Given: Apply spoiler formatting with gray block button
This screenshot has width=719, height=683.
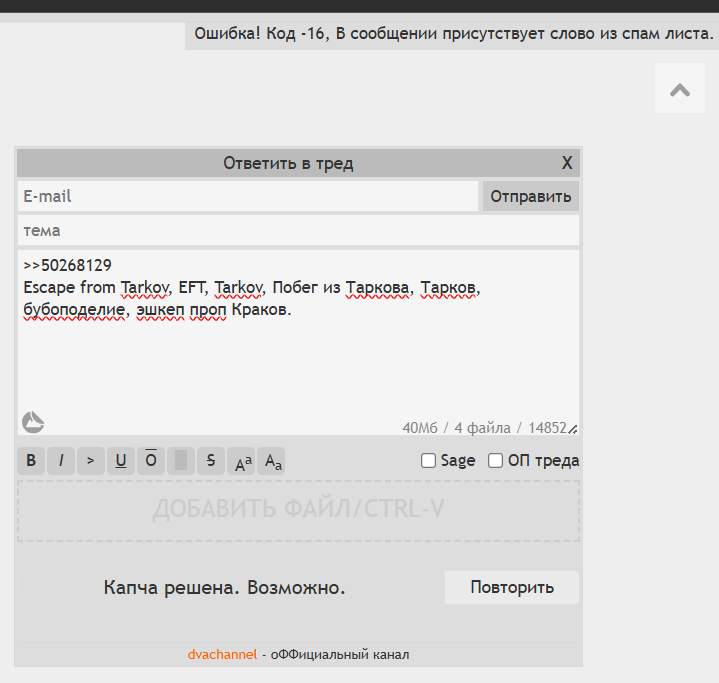Looking at the screenshot, I should pyautogui.click(x=181, y=461).
